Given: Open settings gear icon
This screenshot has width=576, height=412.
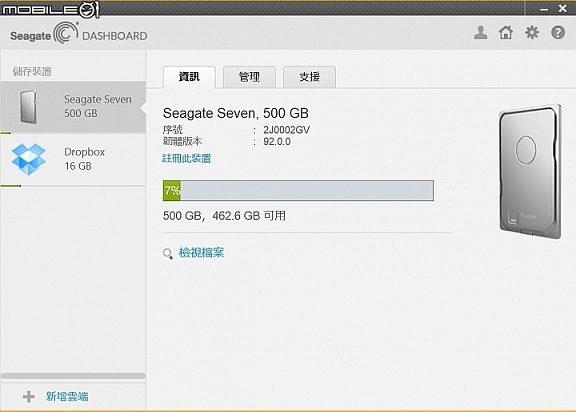Looking at the screenshot, I should (x=532, y=33).
